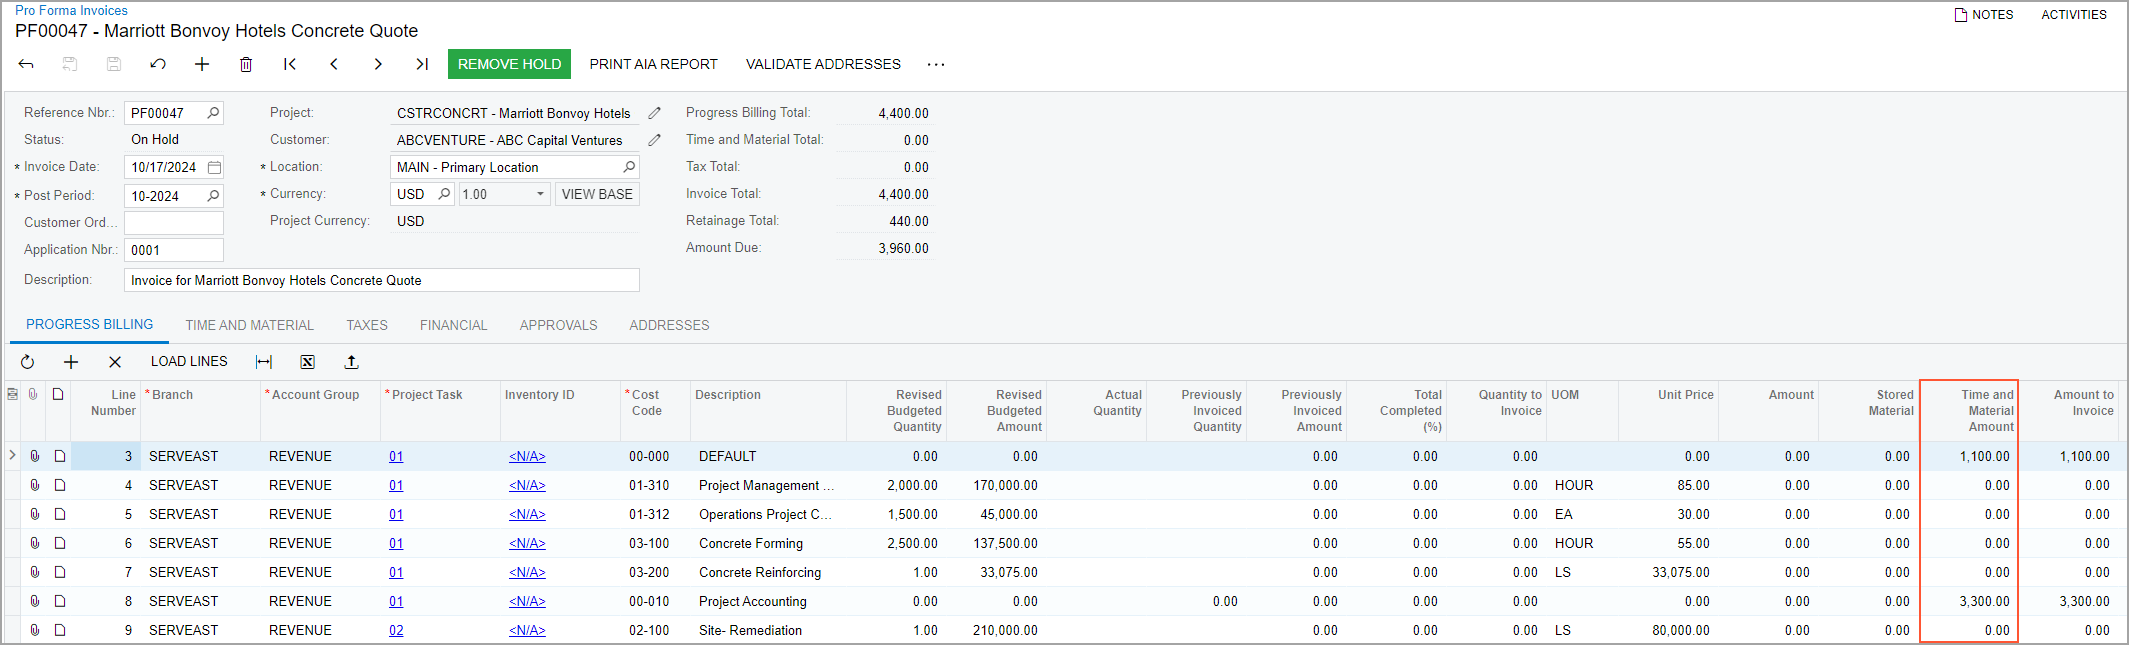Click the Save disk icon
The width and height of the screenshot is (2129, 645).
pos(114,64)
